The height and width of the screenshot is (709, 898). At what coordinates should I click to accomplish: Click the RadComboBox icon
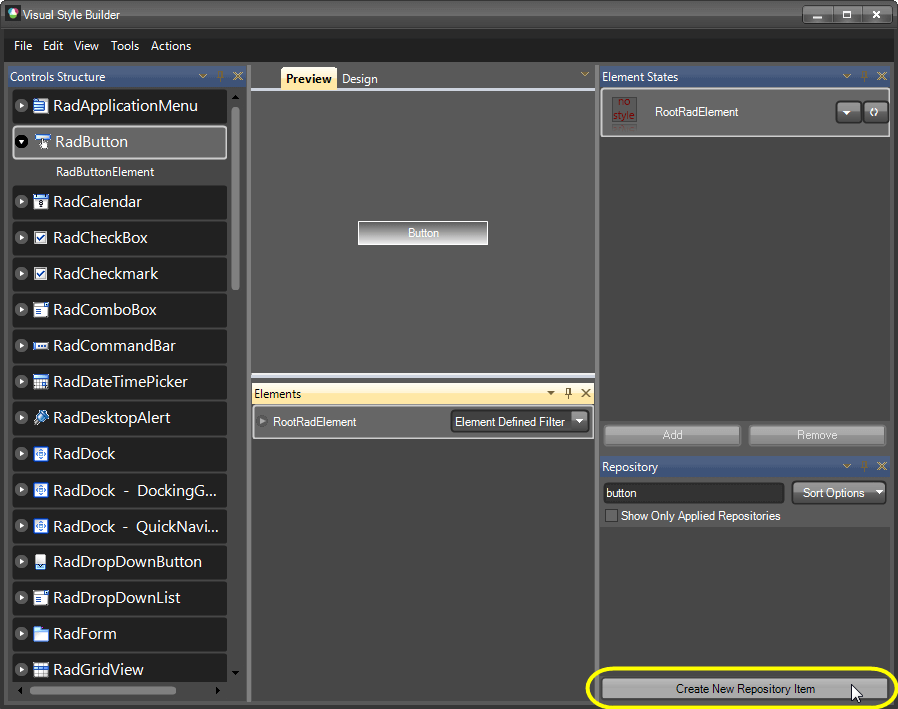pyautogui.click(x=41, y=310)
